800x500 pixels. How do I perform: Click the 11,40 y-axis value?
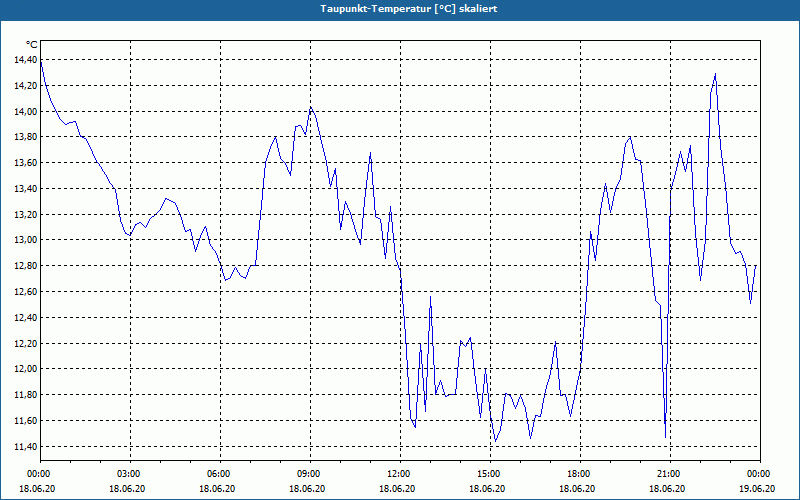26,447
